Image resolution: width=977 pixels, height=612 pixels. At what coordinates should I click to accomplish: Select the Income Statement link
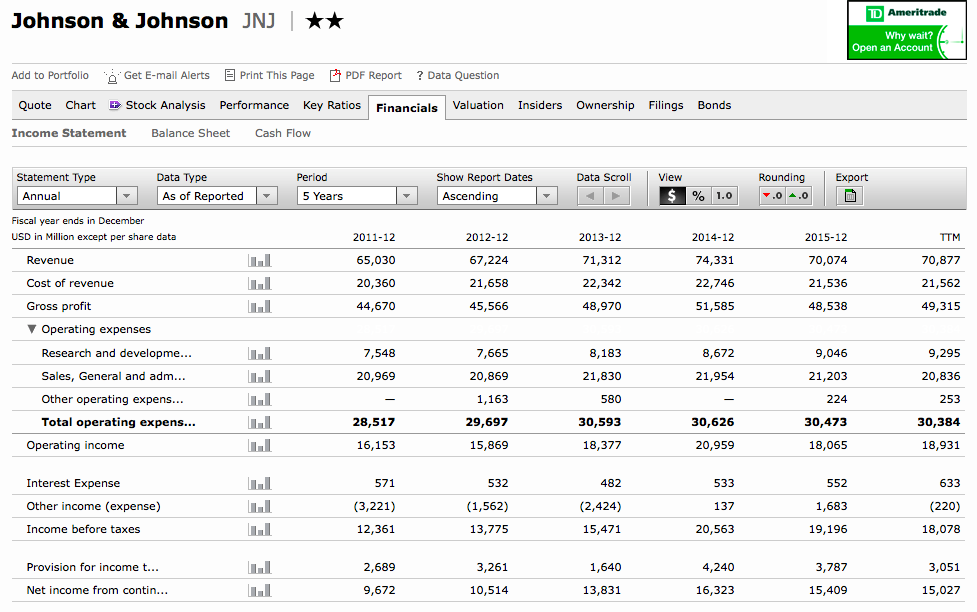pos(69,133)
